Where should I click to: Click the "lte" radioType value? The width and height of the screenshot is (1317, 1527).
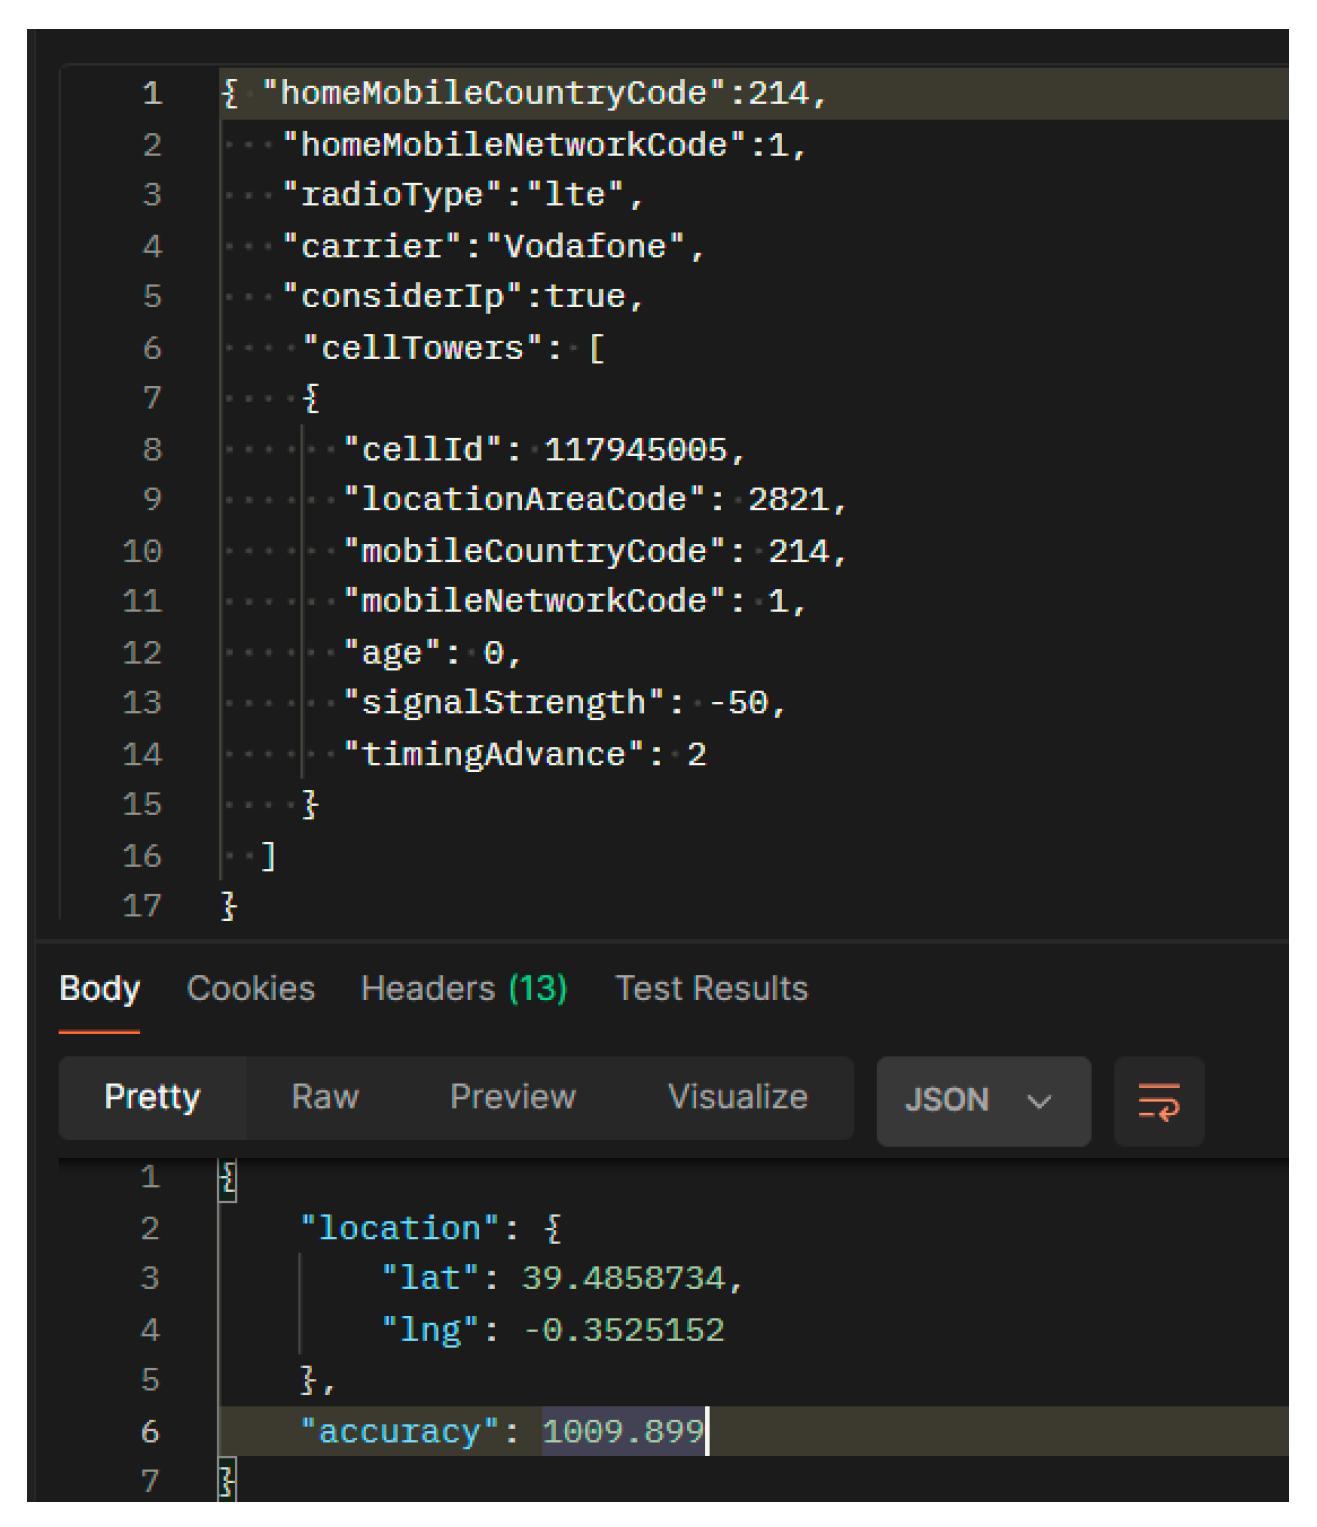(x=575, y=195)
